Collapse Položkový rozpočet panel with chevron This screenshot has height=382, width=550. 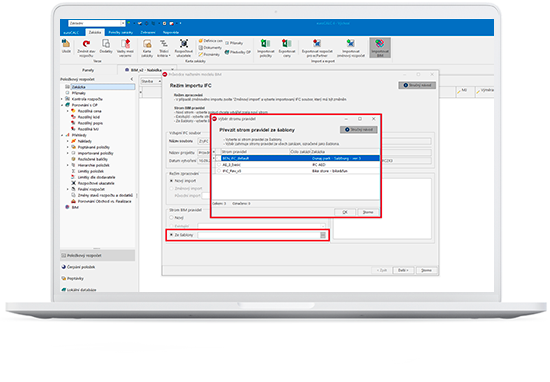(x=132, y=79)
